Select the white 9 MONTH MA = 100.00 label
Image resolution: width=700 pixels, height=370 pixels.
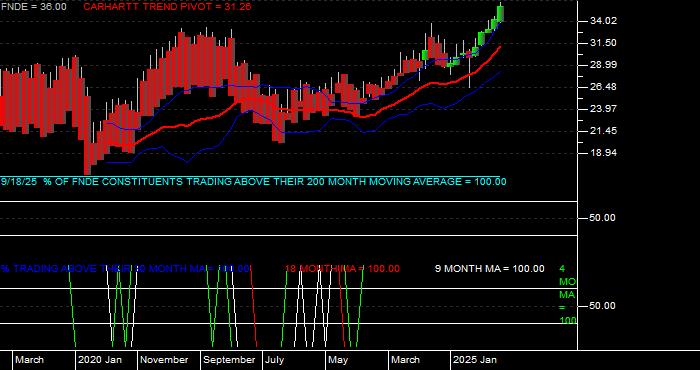[490, 269]
